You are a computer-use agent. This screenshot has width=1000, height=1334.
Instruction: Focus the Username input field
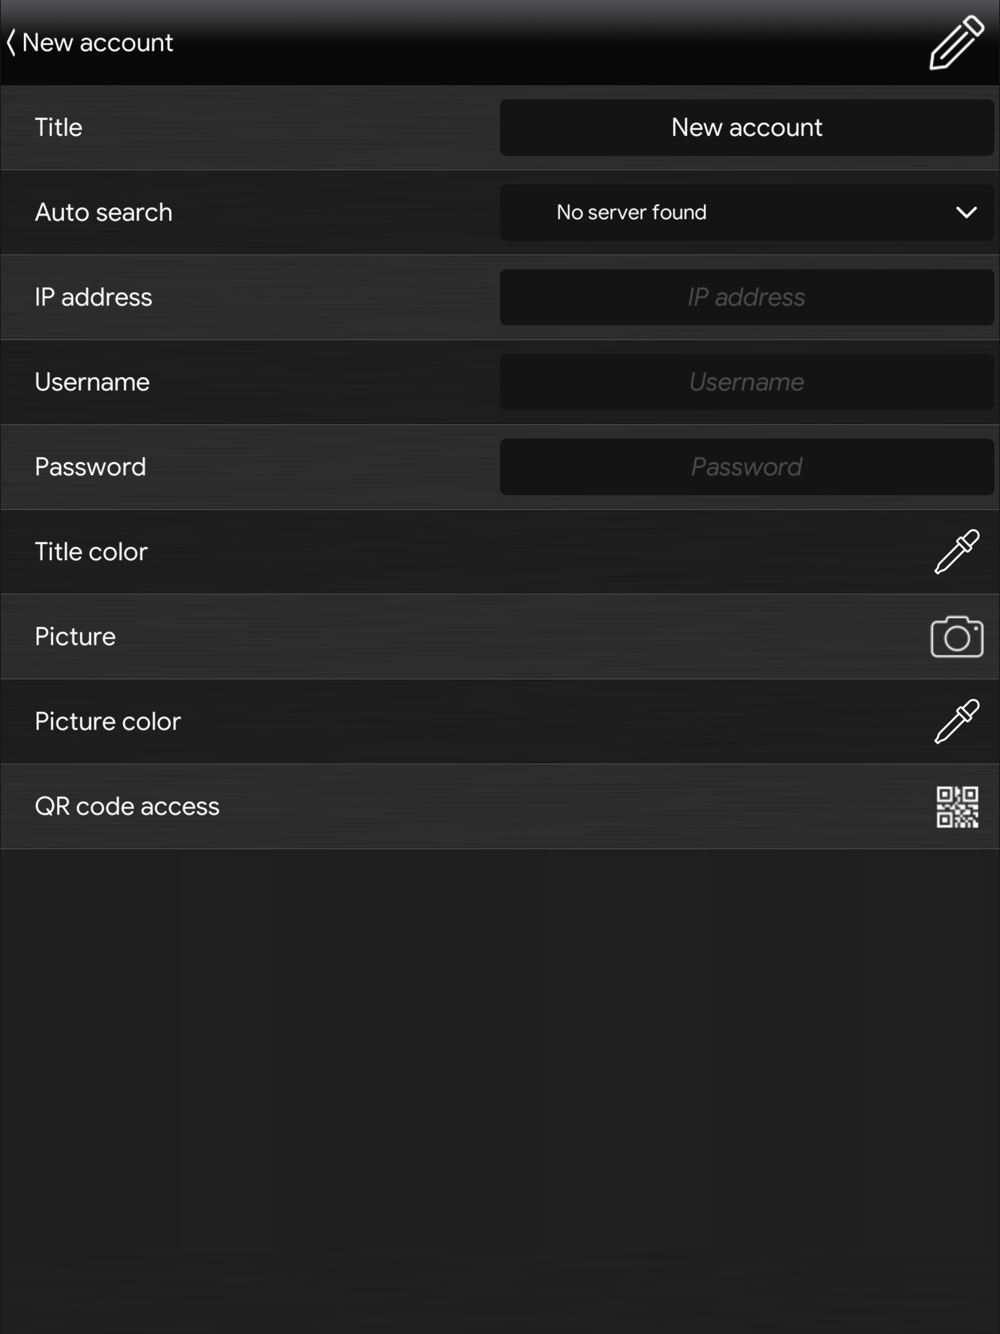click(x=747, y=382)
